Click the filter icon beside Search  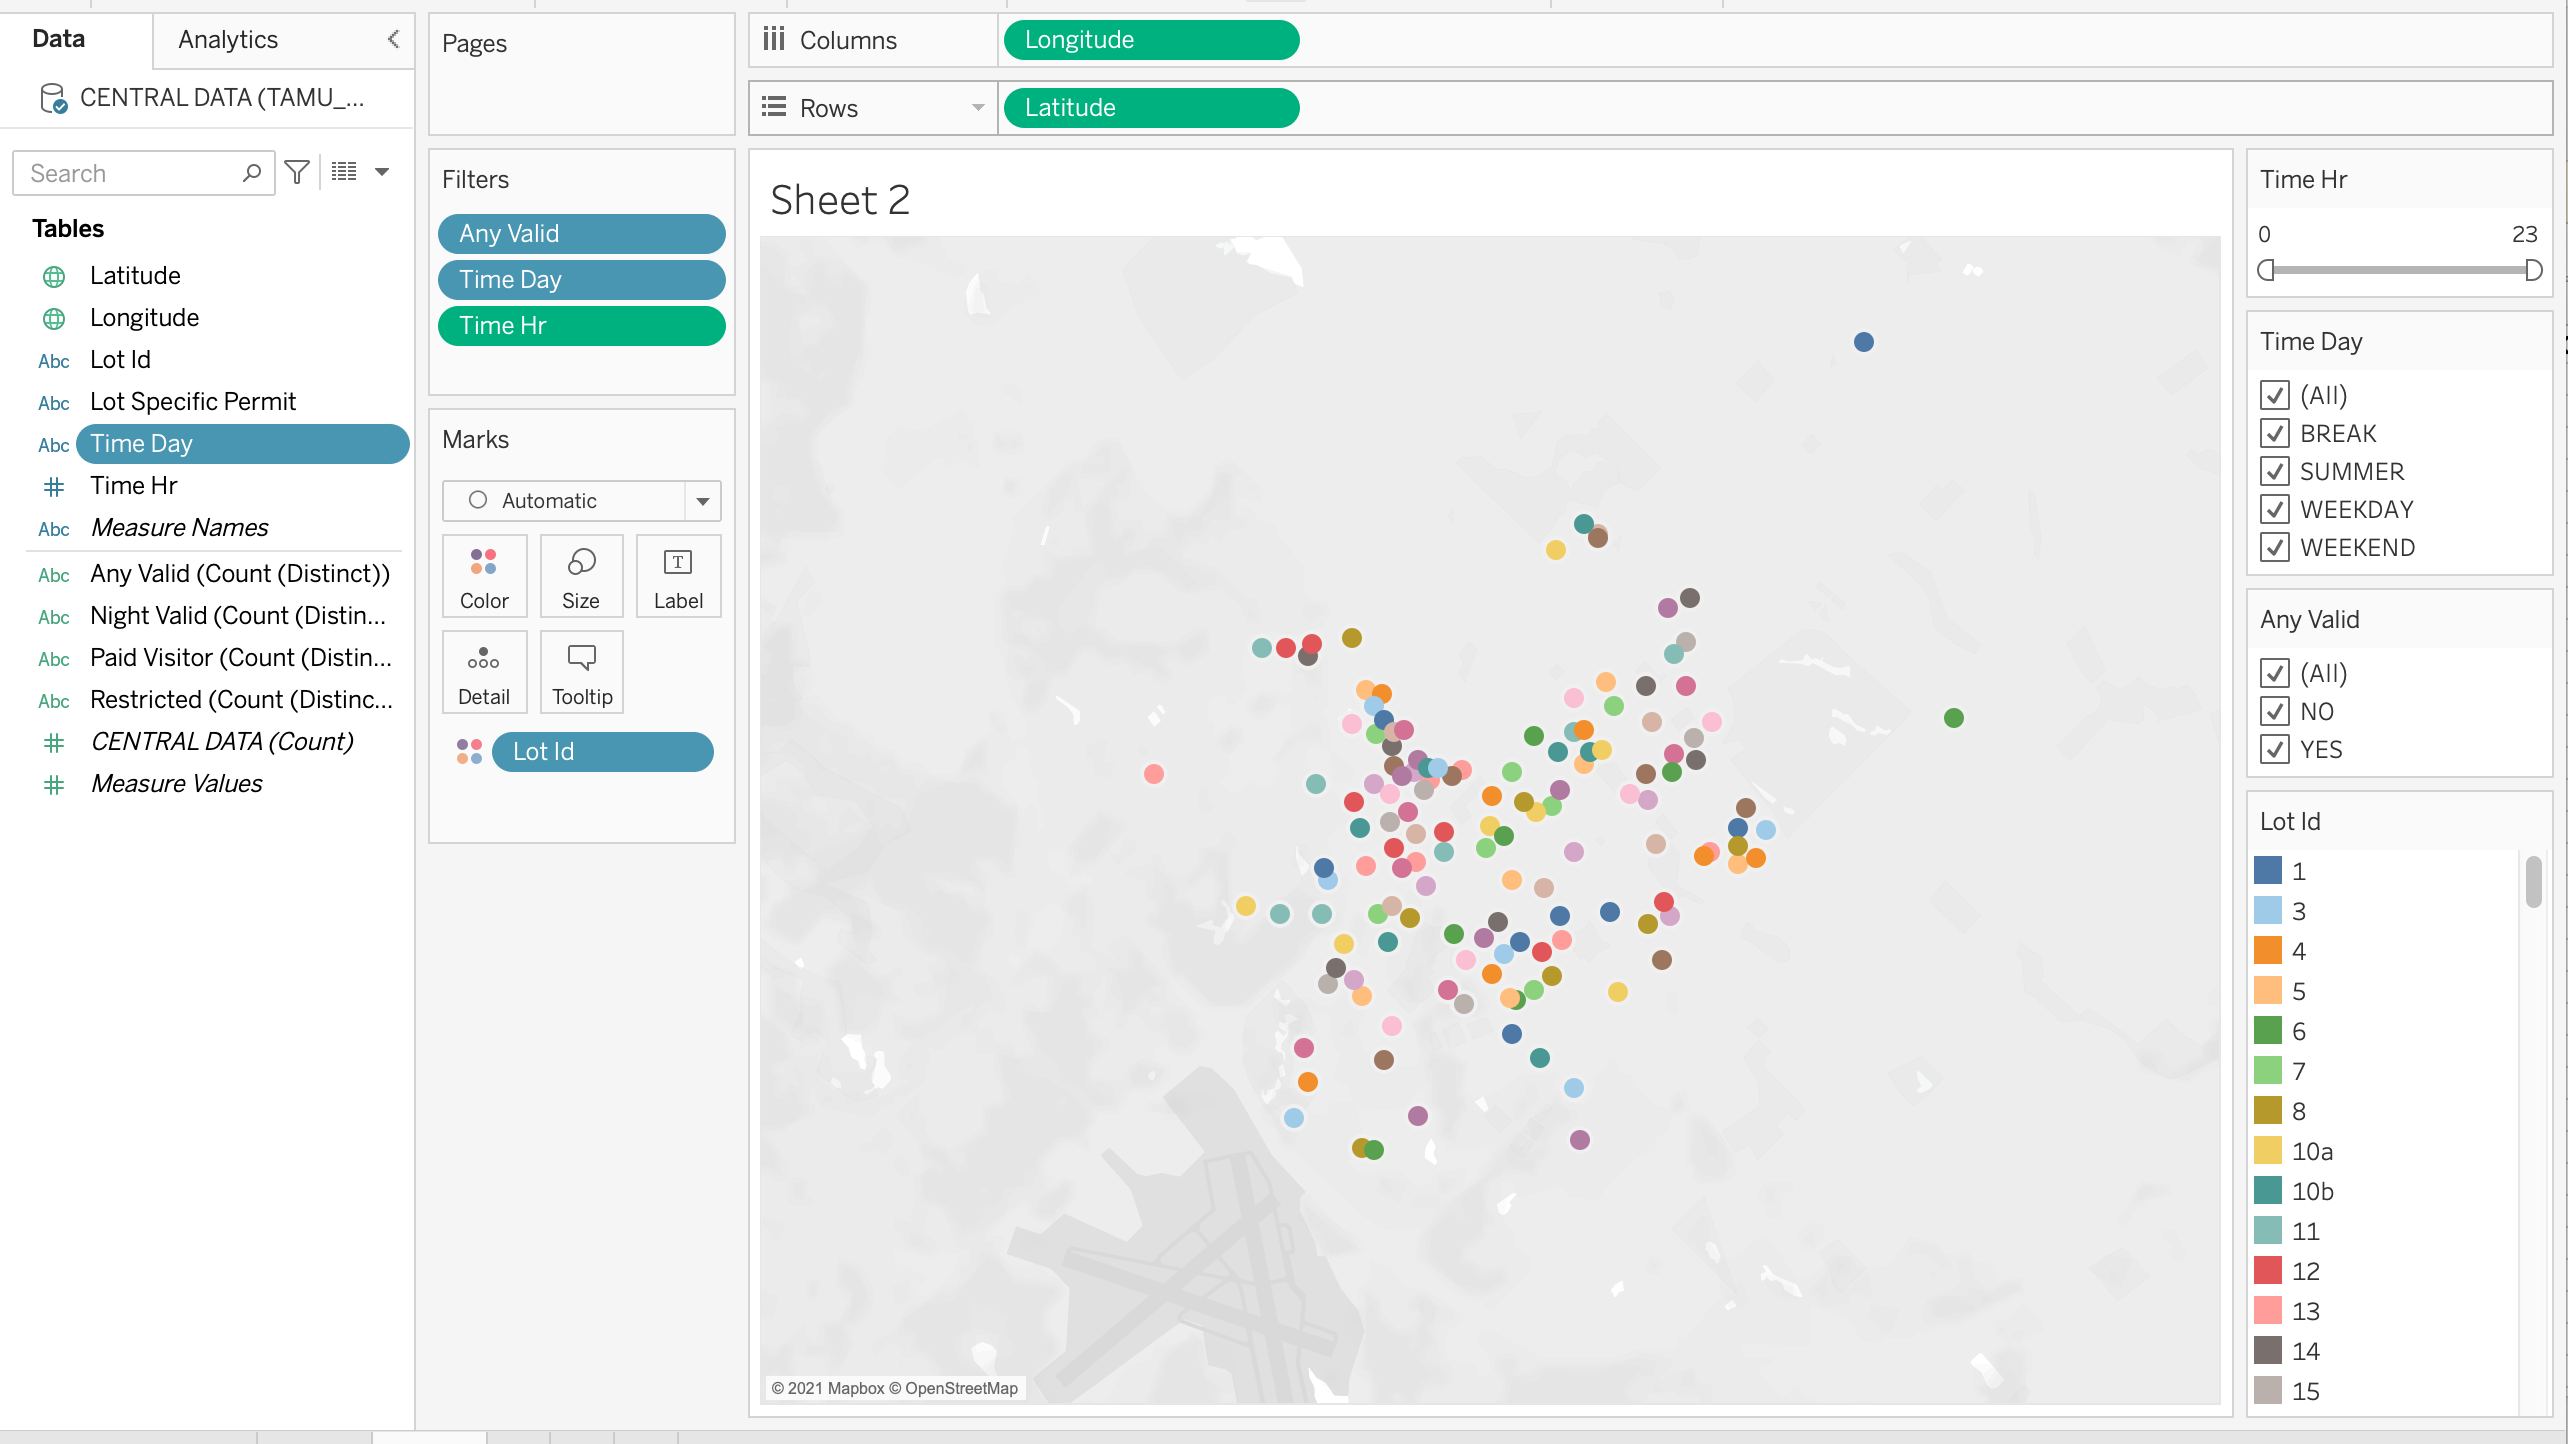point(297,173)
